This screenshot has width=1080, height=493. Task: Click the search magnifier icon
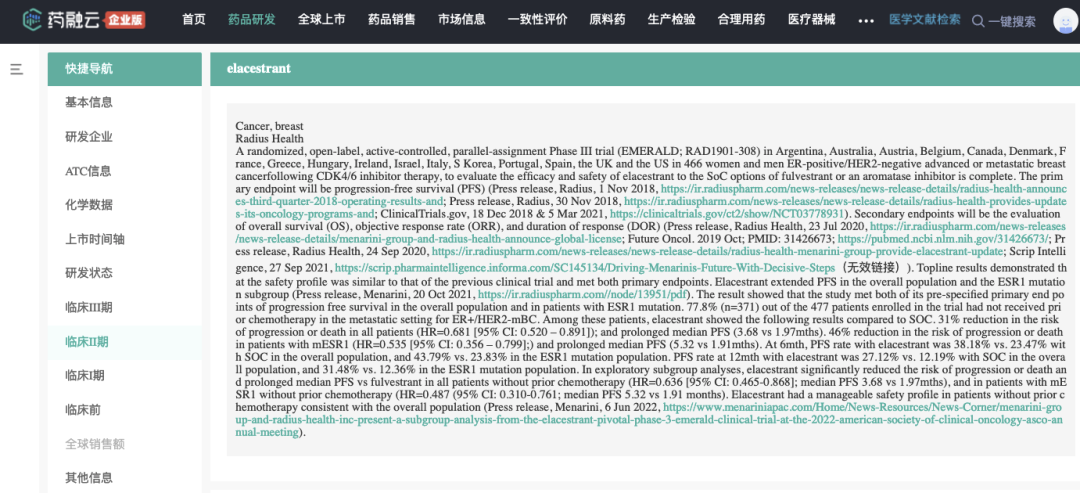coord(978,21)
